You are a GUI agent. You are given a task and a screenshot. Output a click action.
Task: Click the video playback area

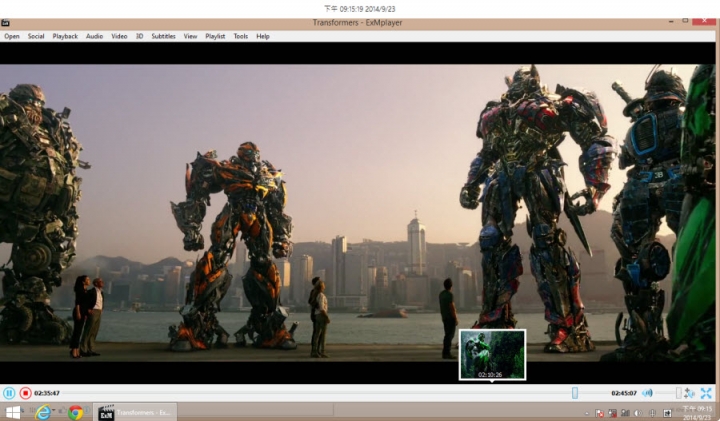357,213
